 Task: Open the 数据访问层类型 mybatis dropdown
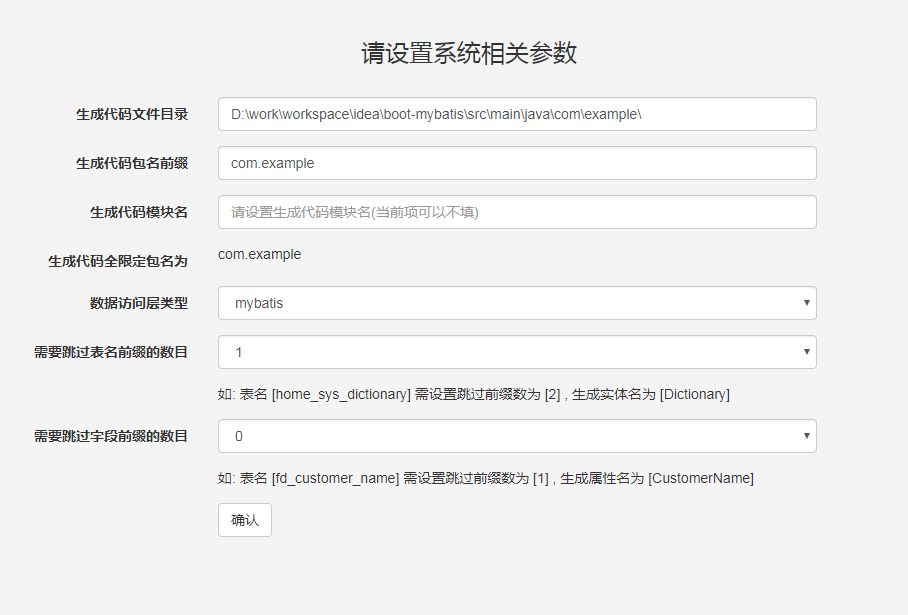[x=517, y=303]
